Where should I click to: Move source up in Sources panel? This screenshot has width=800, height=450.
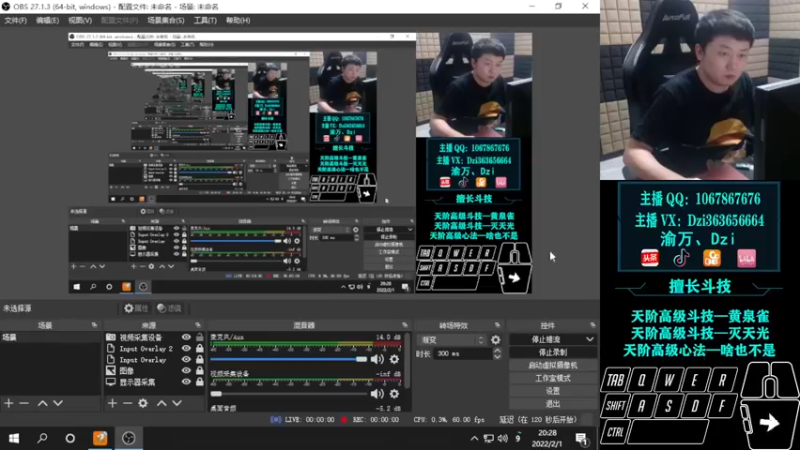[x=162, y=403]
